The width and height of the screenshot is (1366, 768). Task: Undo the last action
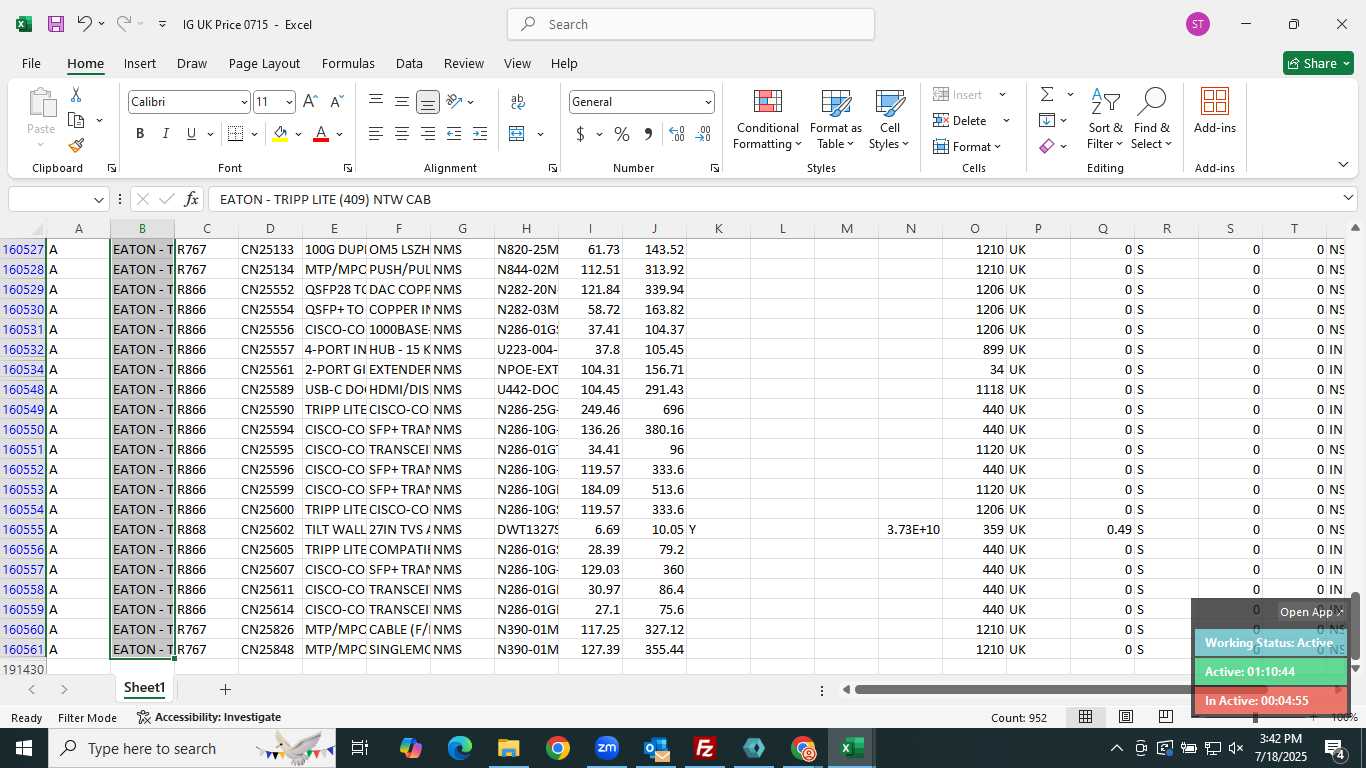pos(85,24)
